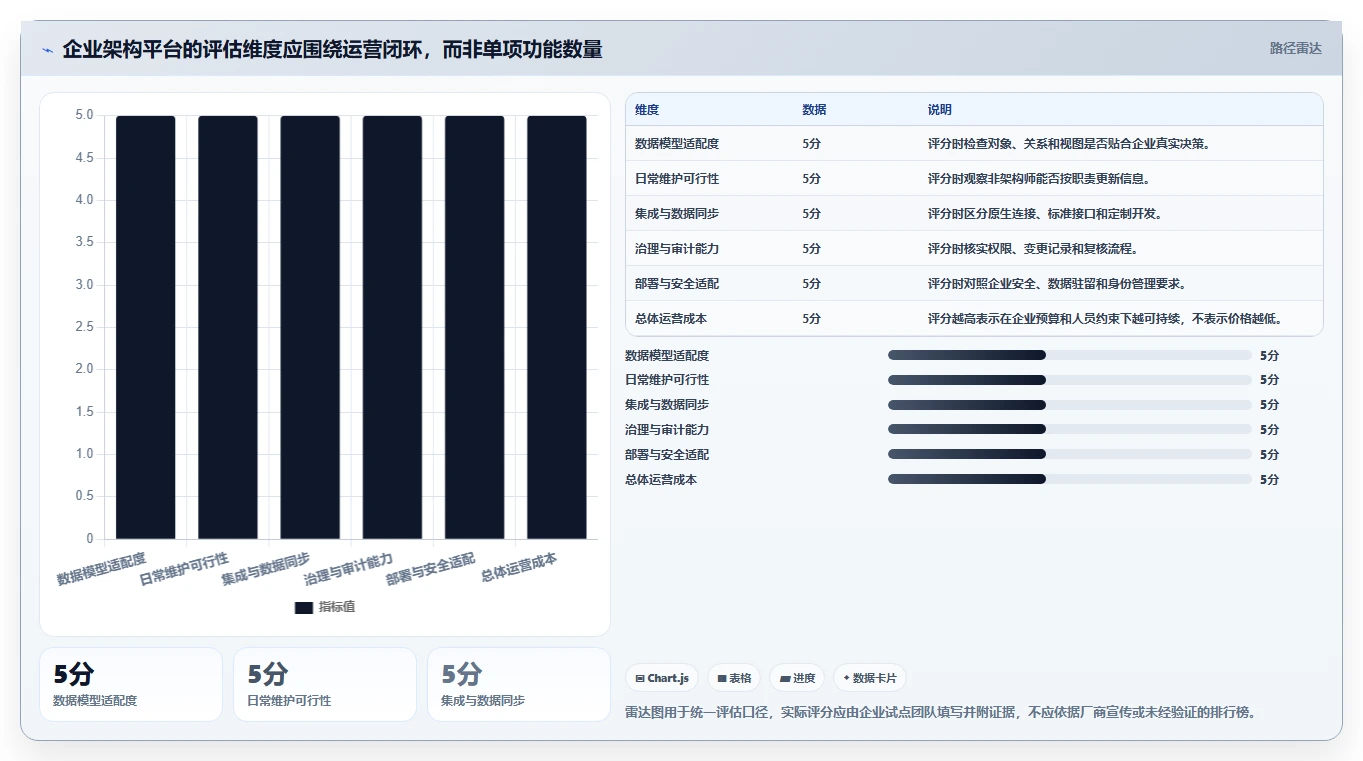Click the 总体运营成本 chart x-axis label
The image size is (1363, 761).
click(519, 568)
